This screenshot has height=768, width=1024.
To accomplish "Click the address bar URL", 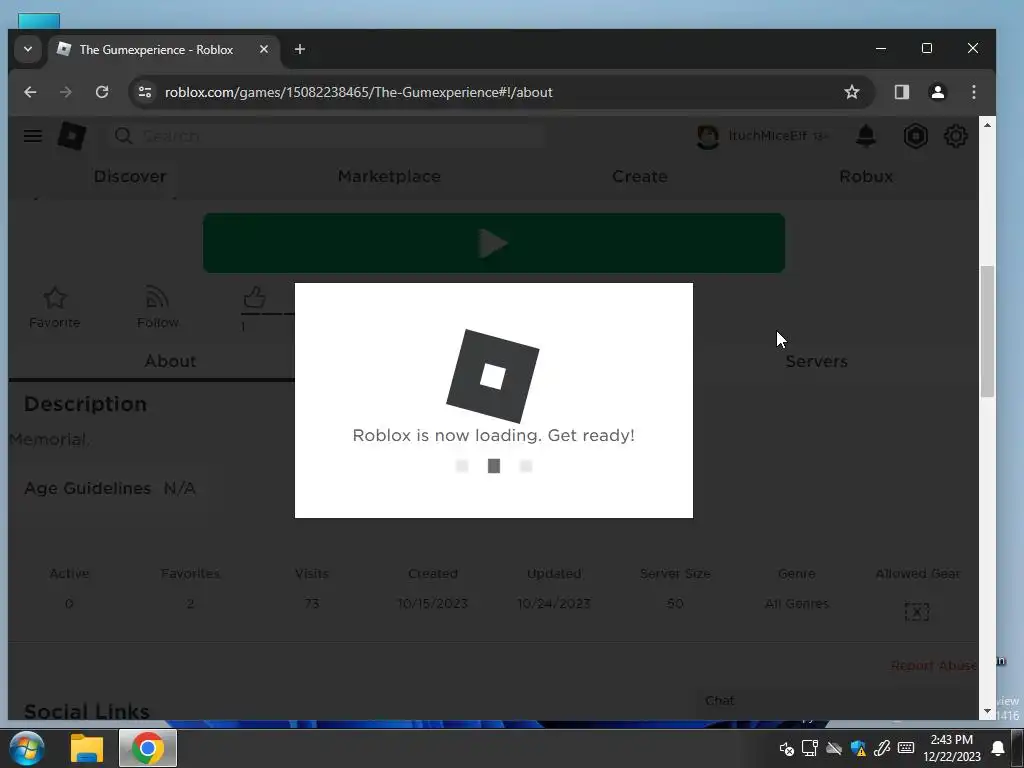I will pyautogui.click(x=359, y=92).
